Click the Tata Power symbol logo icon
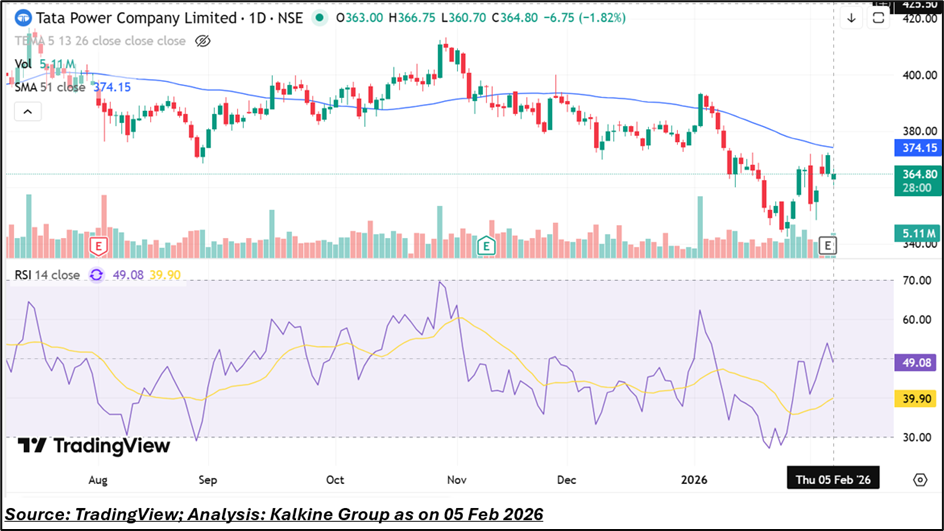944x531 pixels. coord(22,18)
